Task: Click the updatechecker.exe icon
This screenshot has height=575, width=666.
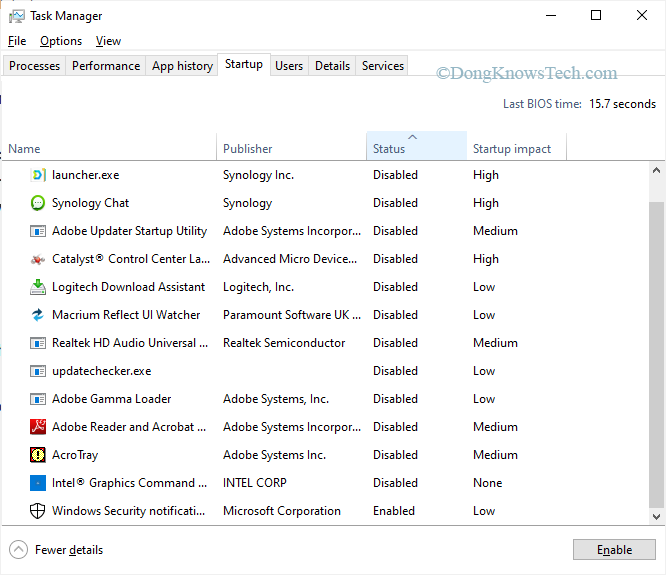Action: (38, 371)
